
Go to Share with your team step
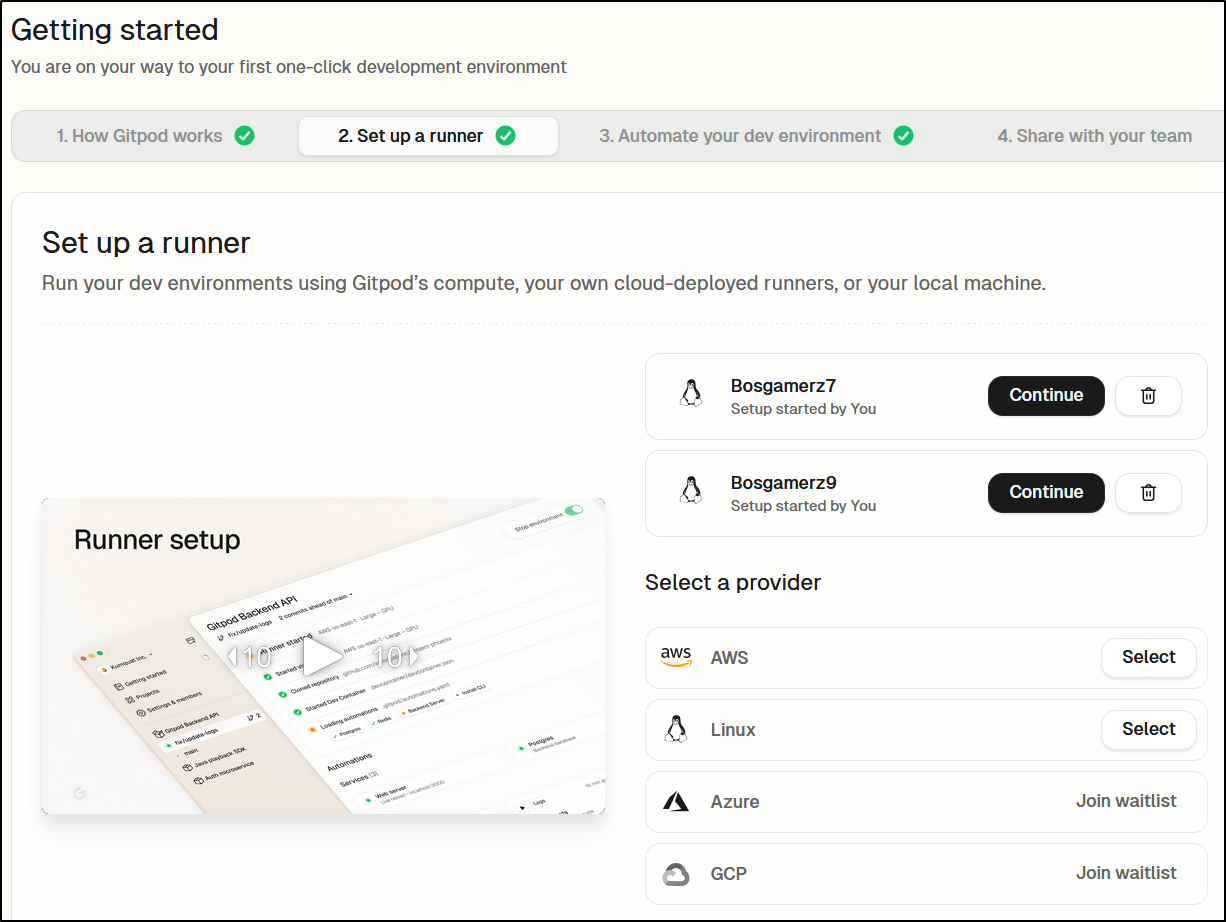pos(1094,136)
